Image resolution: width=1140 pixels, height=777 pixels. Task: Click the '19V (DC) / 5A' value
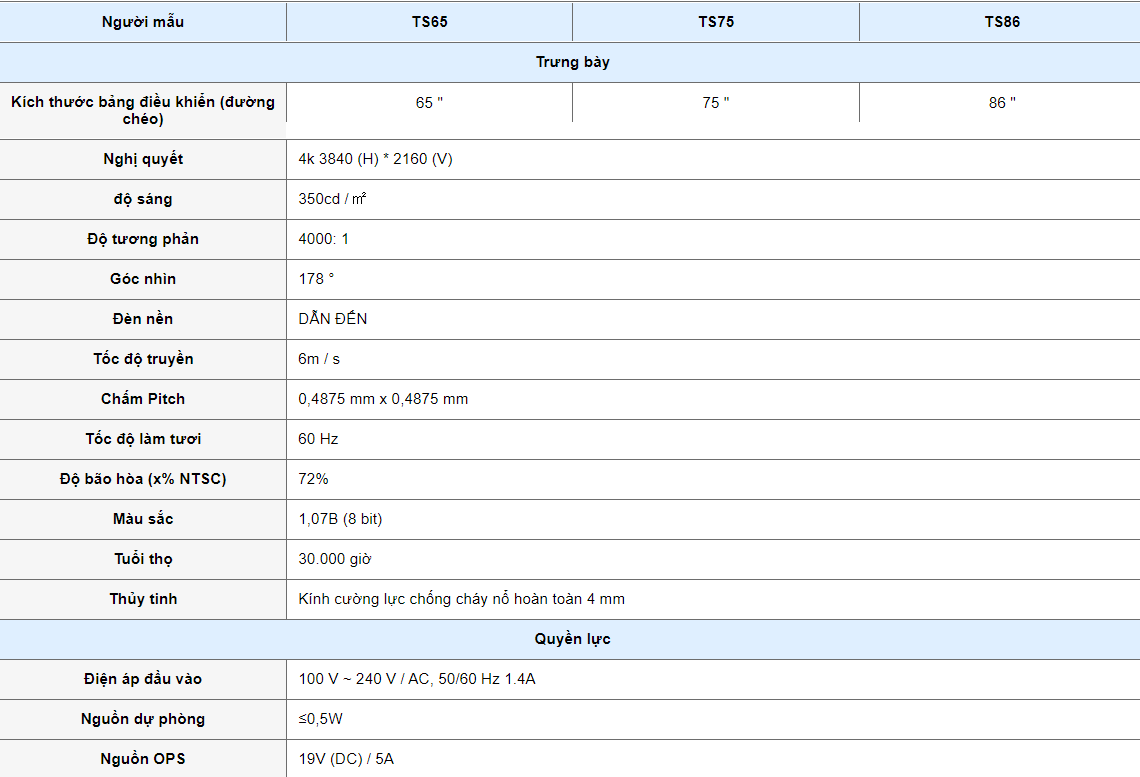(346, 759)
